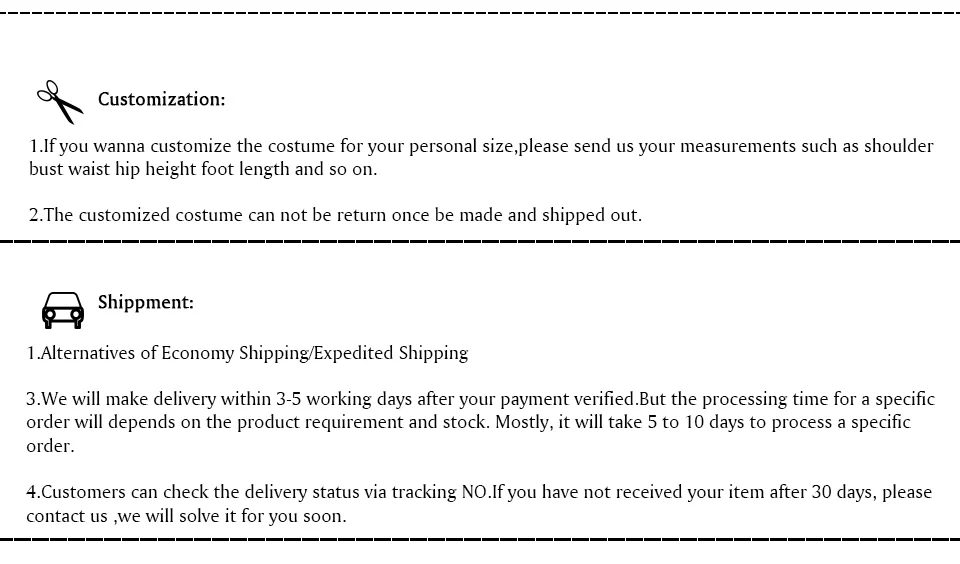Image resolution: width=960 pixels, height=564 pixels.
Task: Click the text about personal size measurements
Action: 481,146
